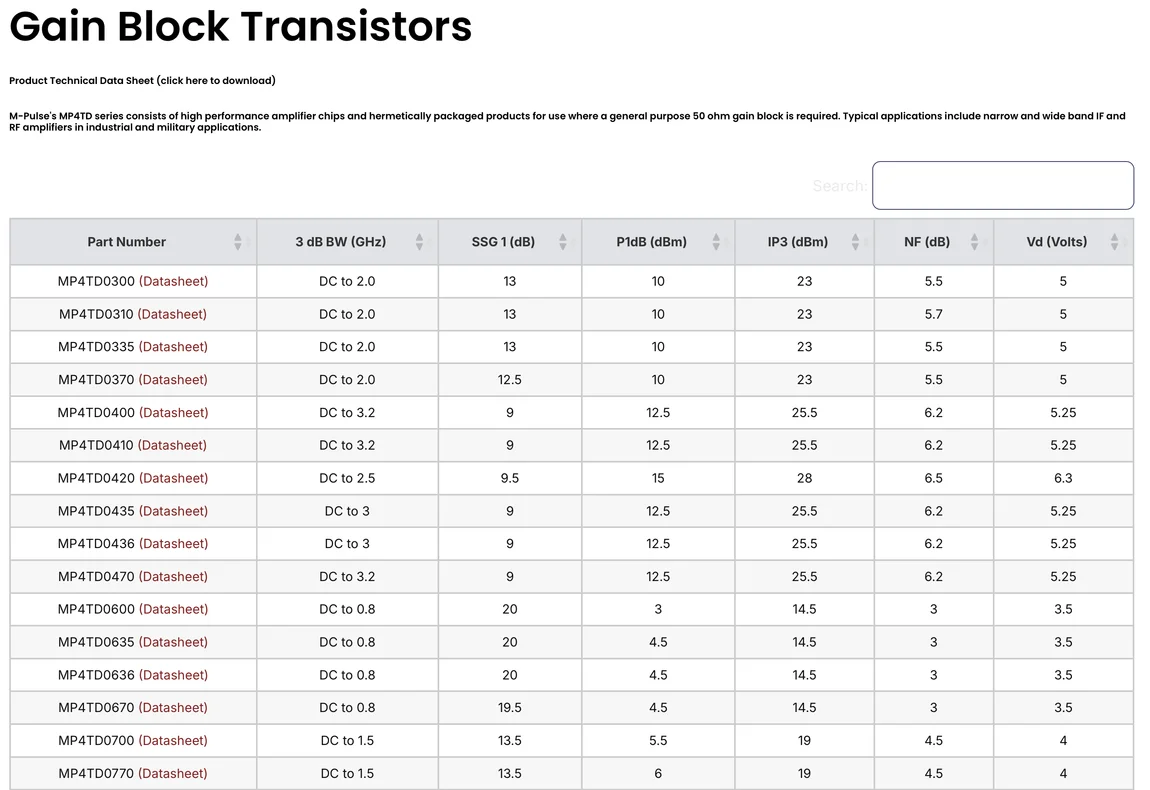This screenshot has height=790, width=1150.
Task: Toggle P1dB (dBm) sort arrows
Action: click(x=716, y=242)
